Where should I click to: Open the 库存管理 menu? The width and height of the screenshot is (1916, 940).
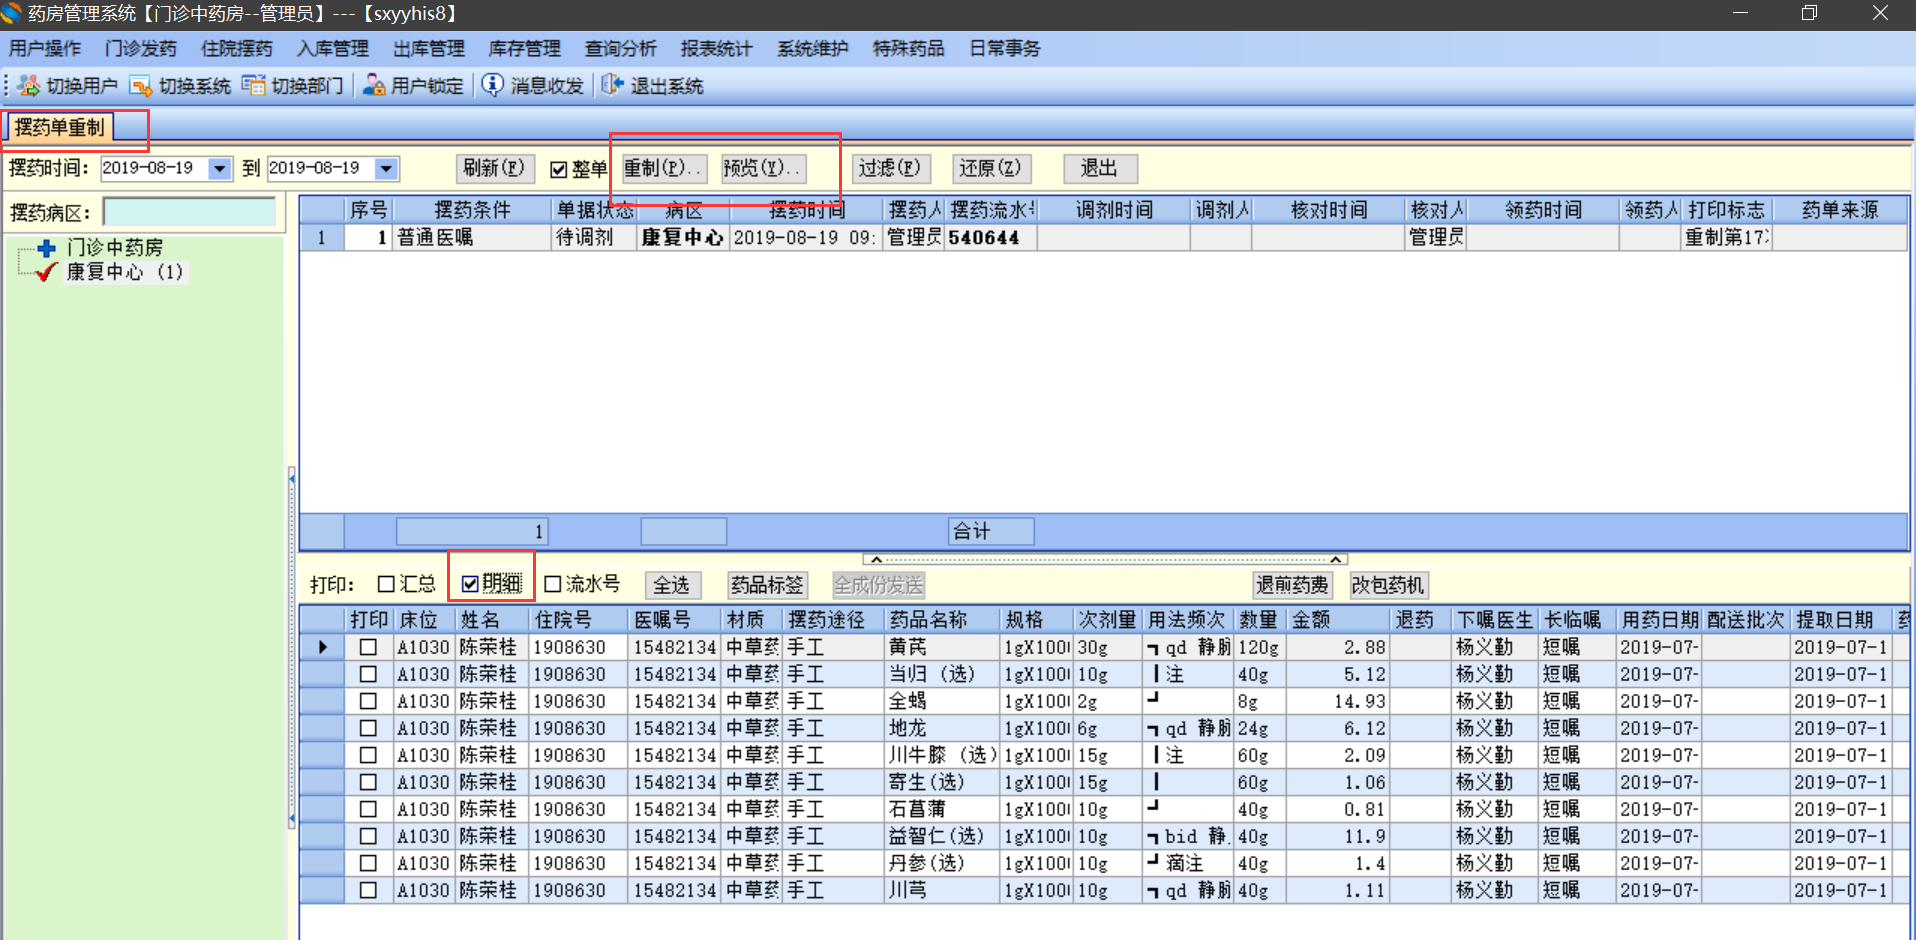(525, 49)
